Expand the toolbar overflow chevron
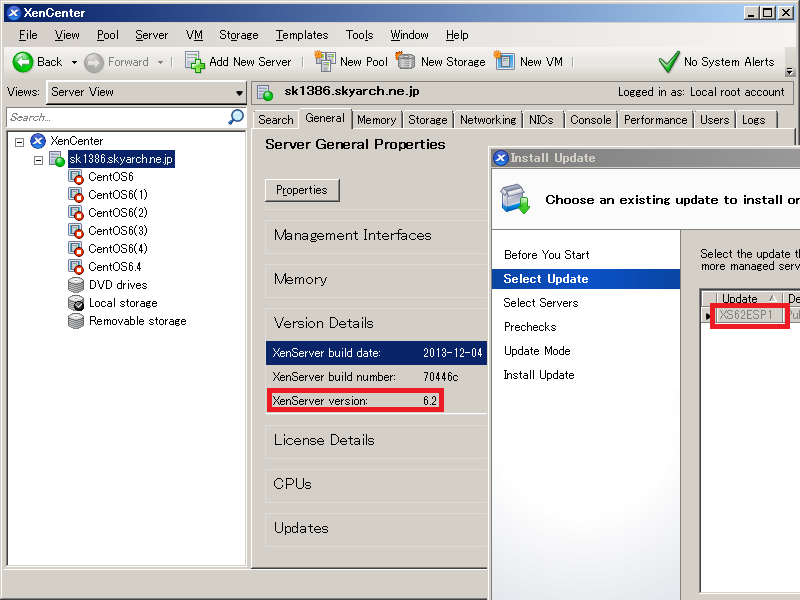 coord(789,70)
